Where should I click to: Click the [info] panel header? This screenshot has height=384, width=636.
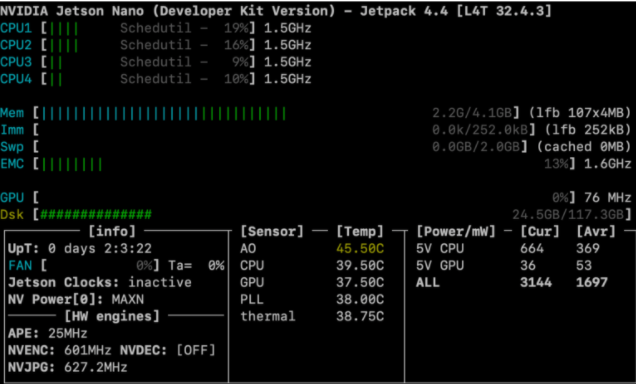coord(112,231)
